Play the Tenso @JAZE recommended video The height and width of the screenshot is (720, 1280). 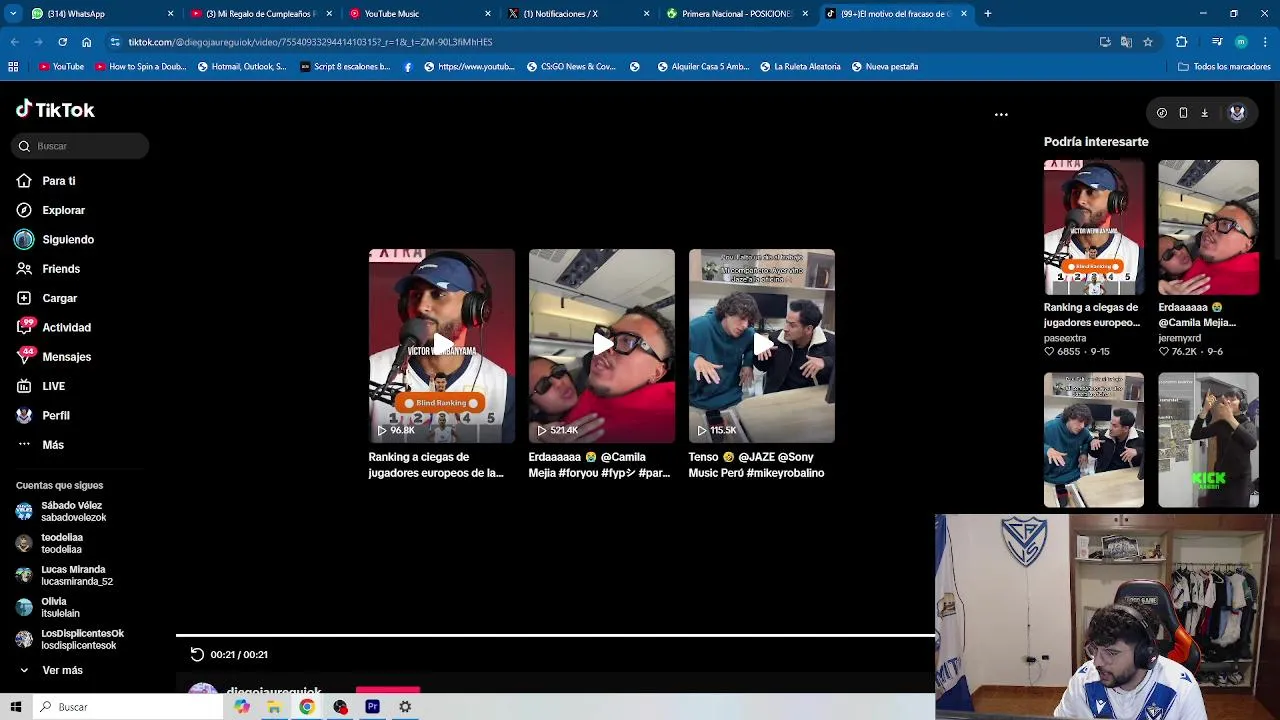click(x=762, y=346)
